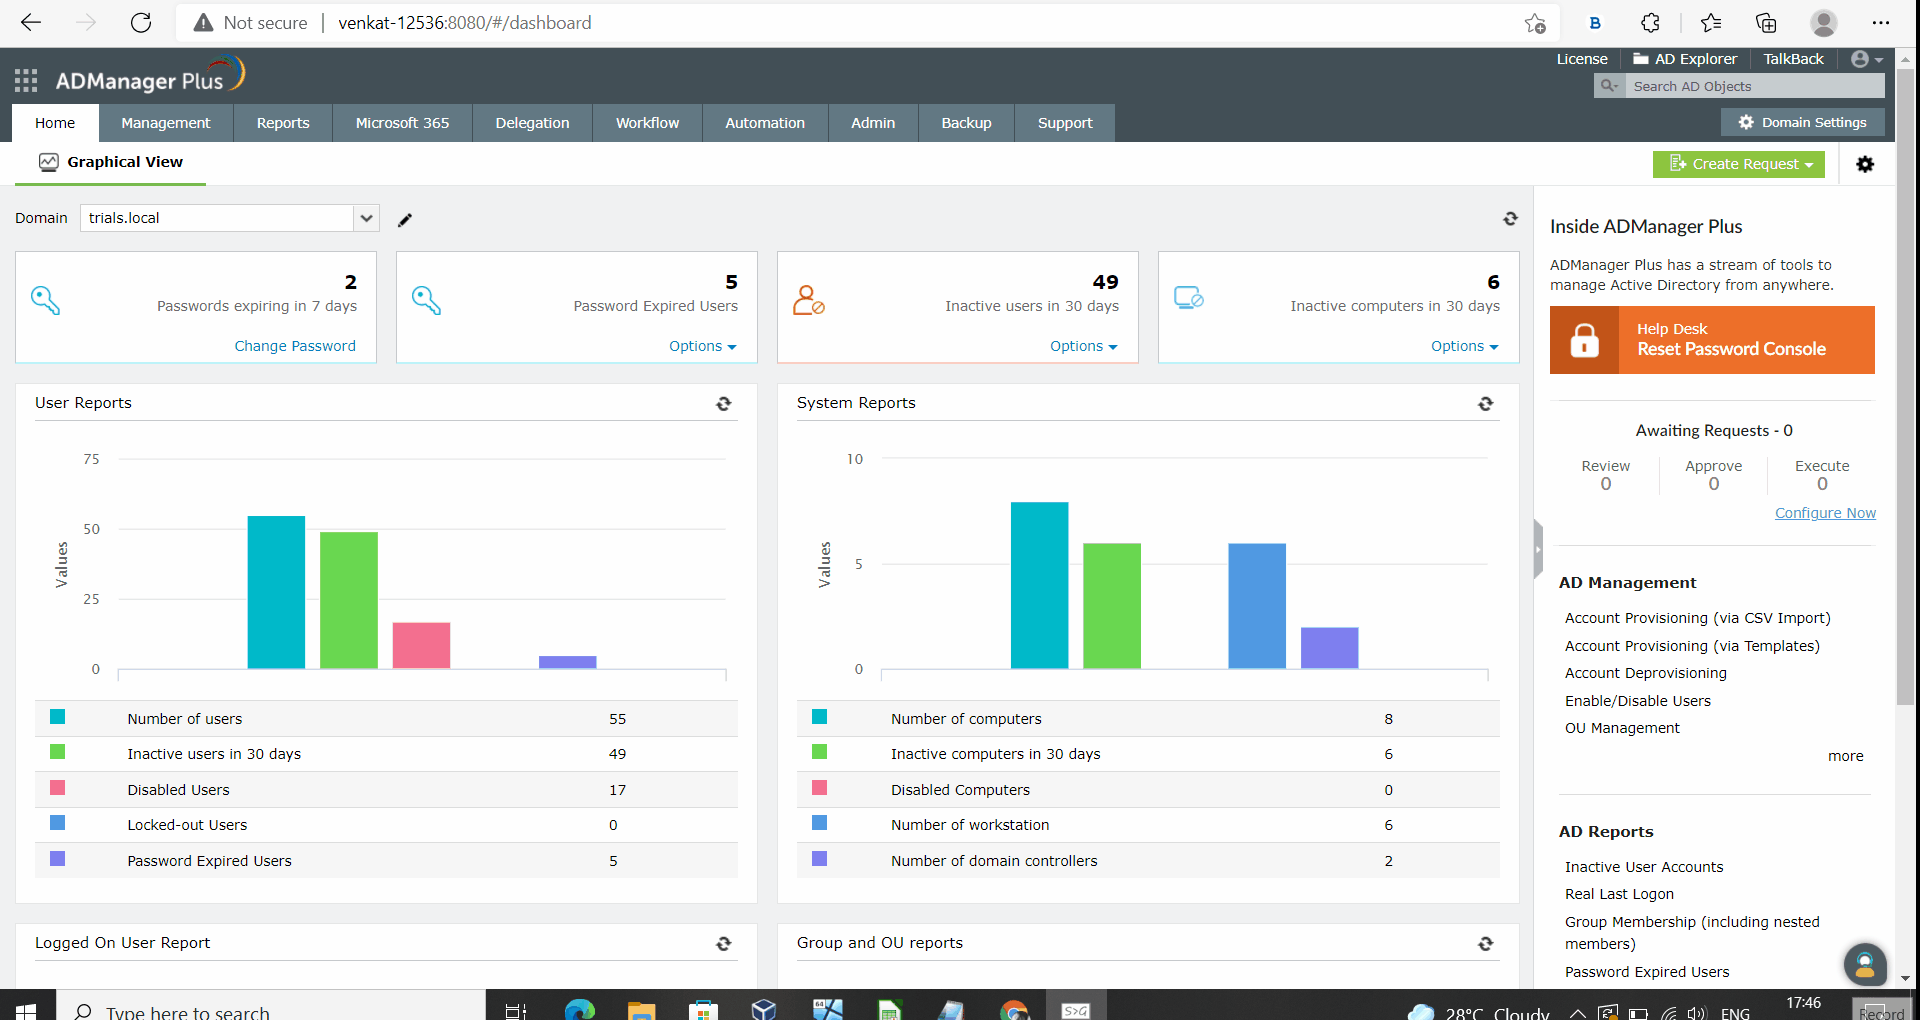1920x1020 pixels.
Task: Click the Inactive computers monitor icon
Action: click(1189, 298)
